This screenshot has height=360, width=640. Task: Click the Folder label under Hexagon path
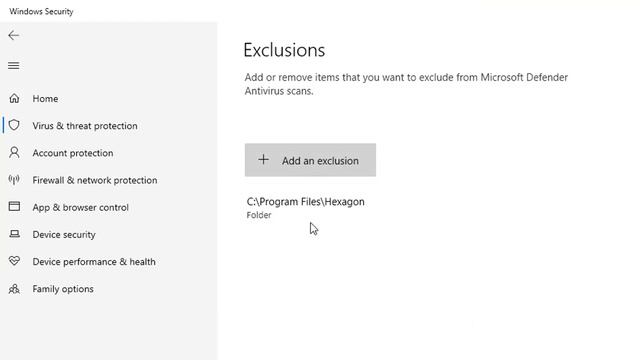coord(259,215)
